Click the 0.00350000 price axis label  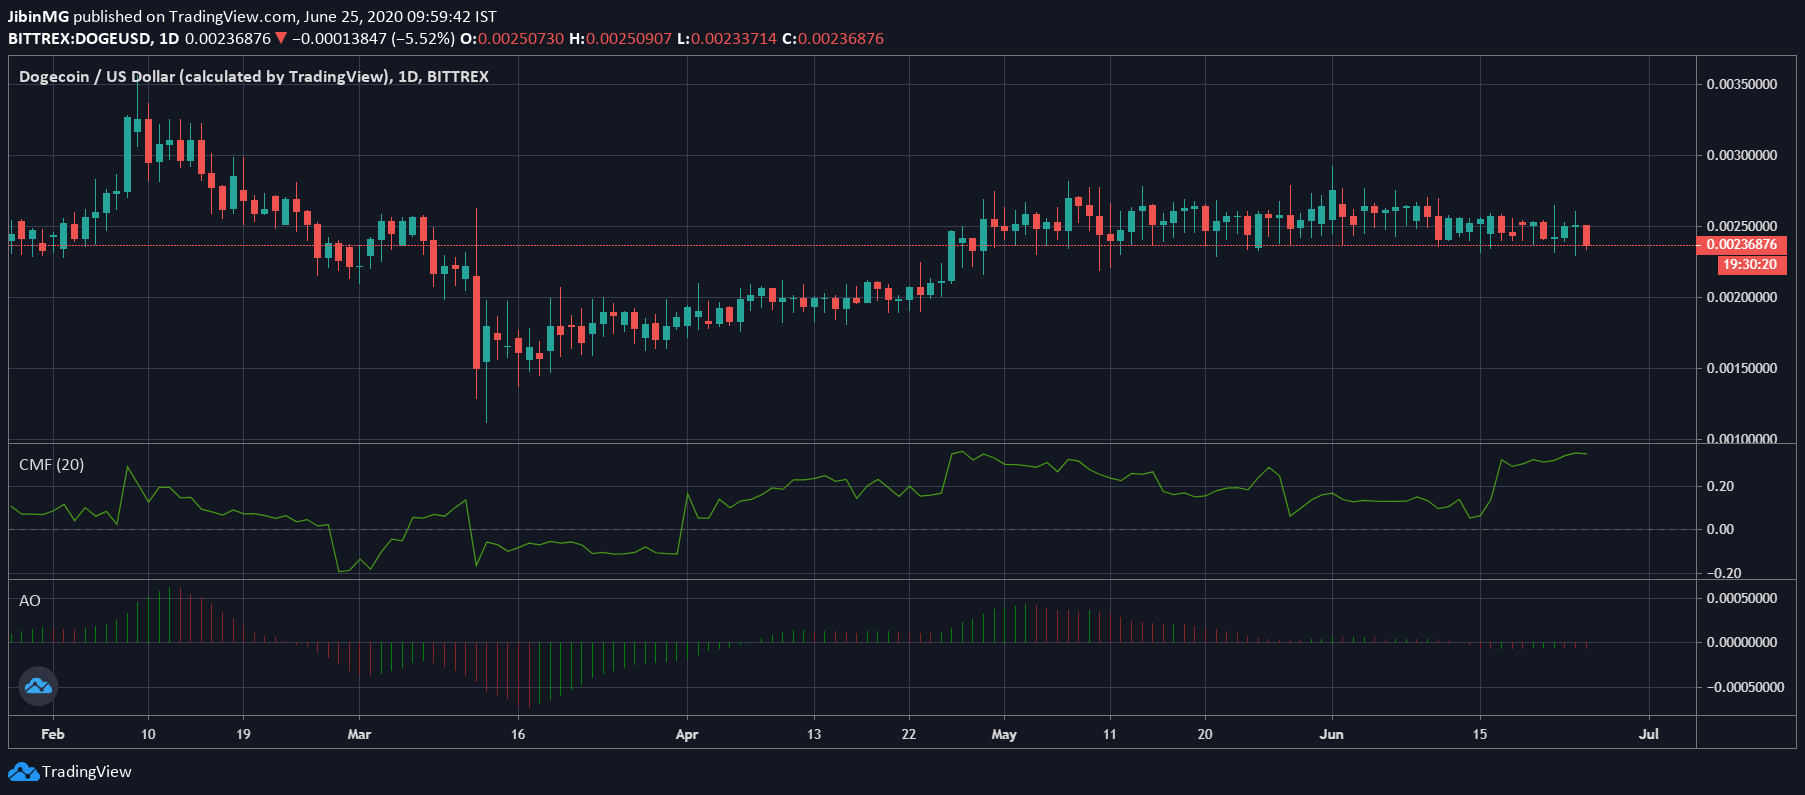1742,84
